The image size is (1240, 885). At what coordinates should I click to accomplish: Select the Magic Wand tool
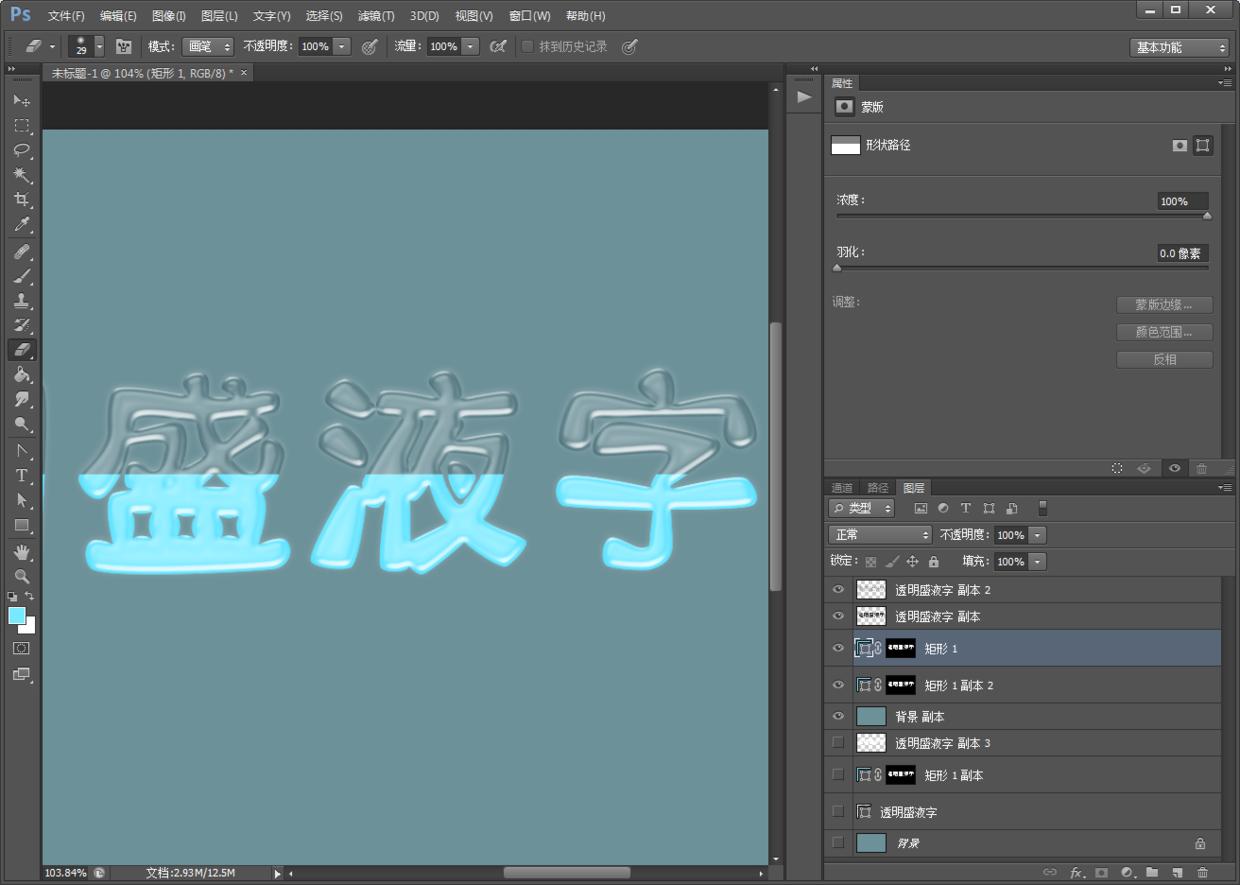[x=21, y=175]
